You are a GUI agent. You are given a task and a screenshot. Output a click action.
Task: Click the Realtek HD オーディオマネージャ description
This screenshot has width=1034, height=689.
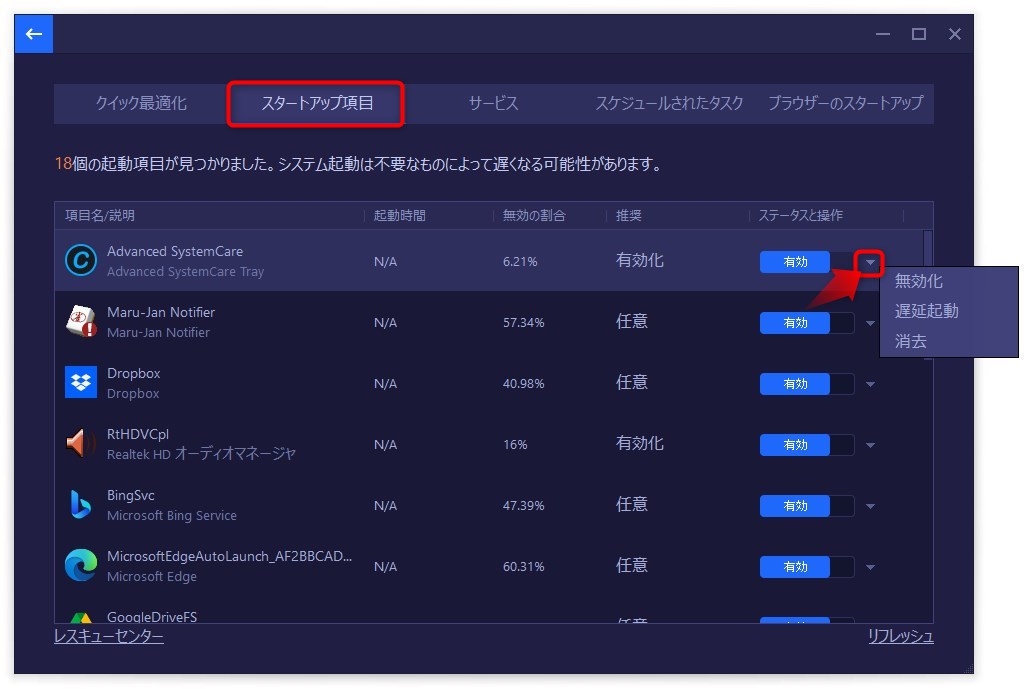point(201,454)
